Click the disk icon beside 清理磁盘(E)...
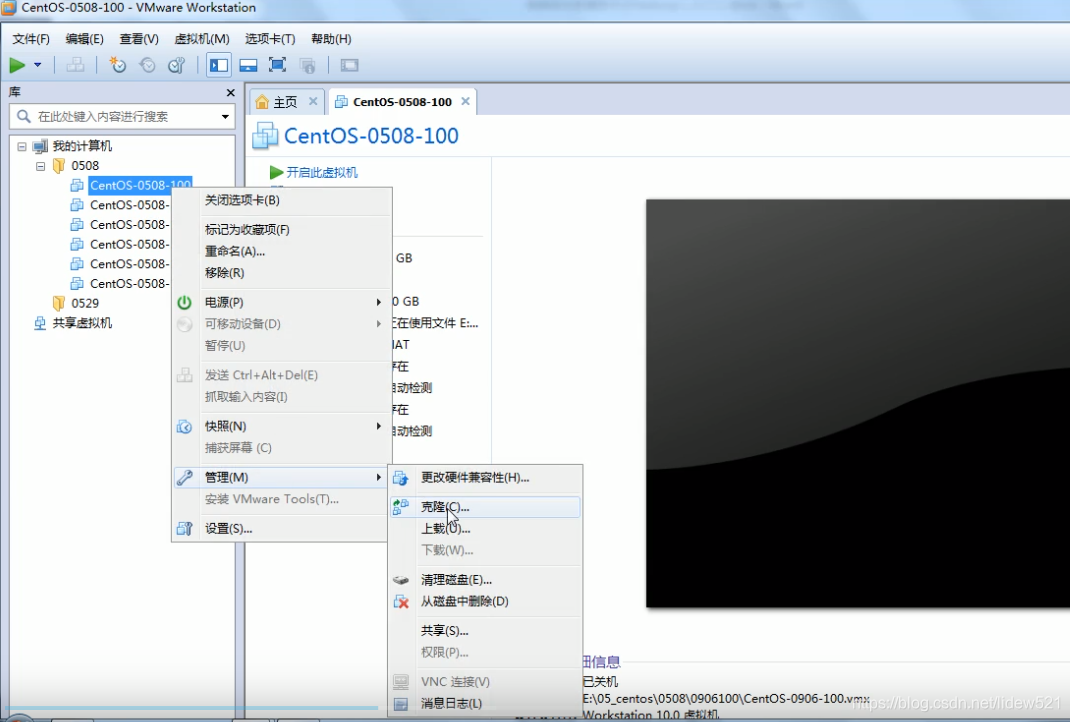The width and height of the screenshot is (1070, 722). (401, 580)
